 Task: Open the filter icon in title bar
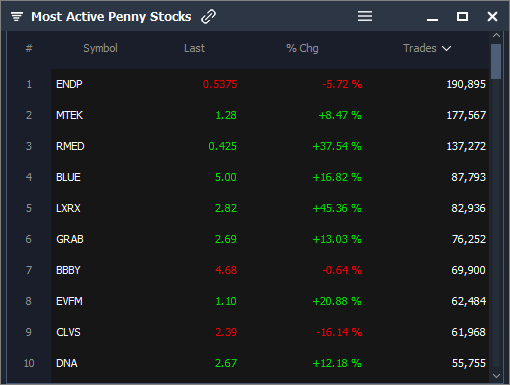click(17, 16)
